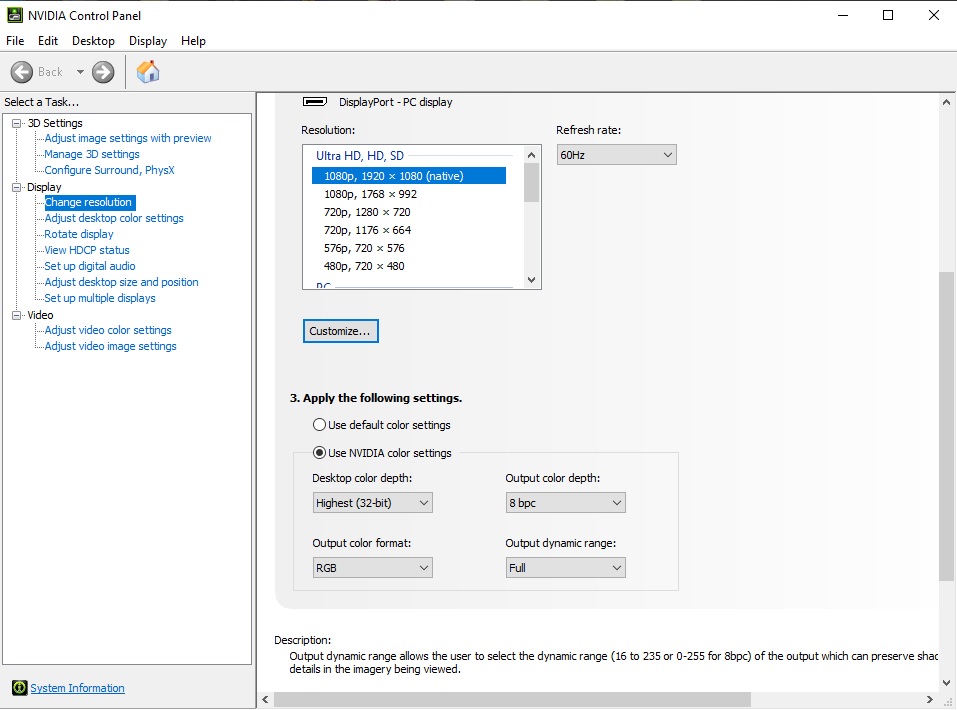Collapse the Display tree node
The width and height of the screenshot is (957, 710).
click(x=16, y=187)
